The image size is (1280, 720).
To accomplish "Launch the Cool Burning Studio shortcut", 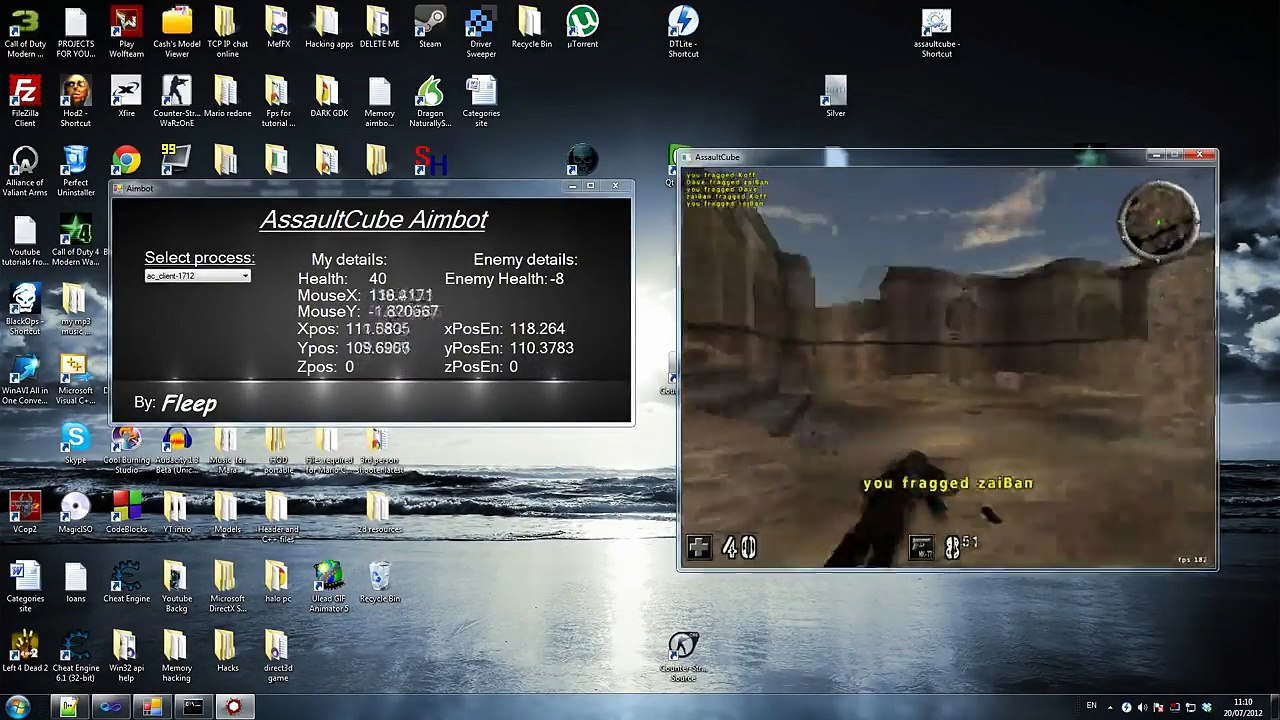I will pyautogui.click(x=126, y=450).
